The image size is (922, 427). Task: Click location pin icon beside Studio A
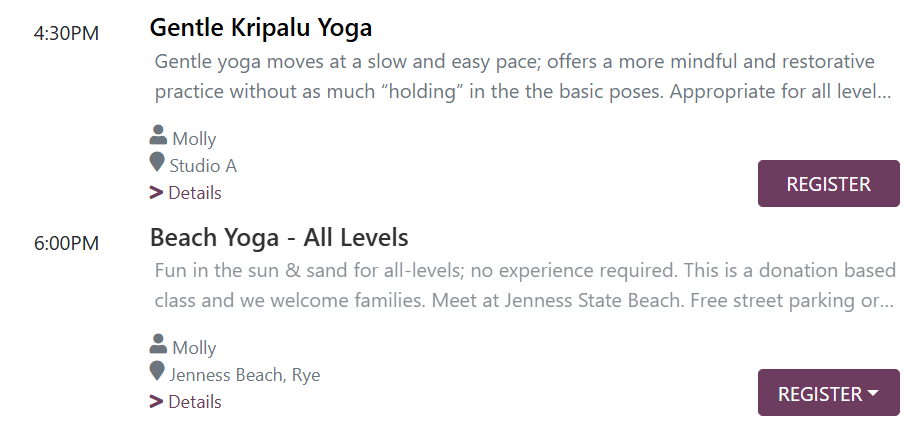pyautogui.click(x=157, y=163)
